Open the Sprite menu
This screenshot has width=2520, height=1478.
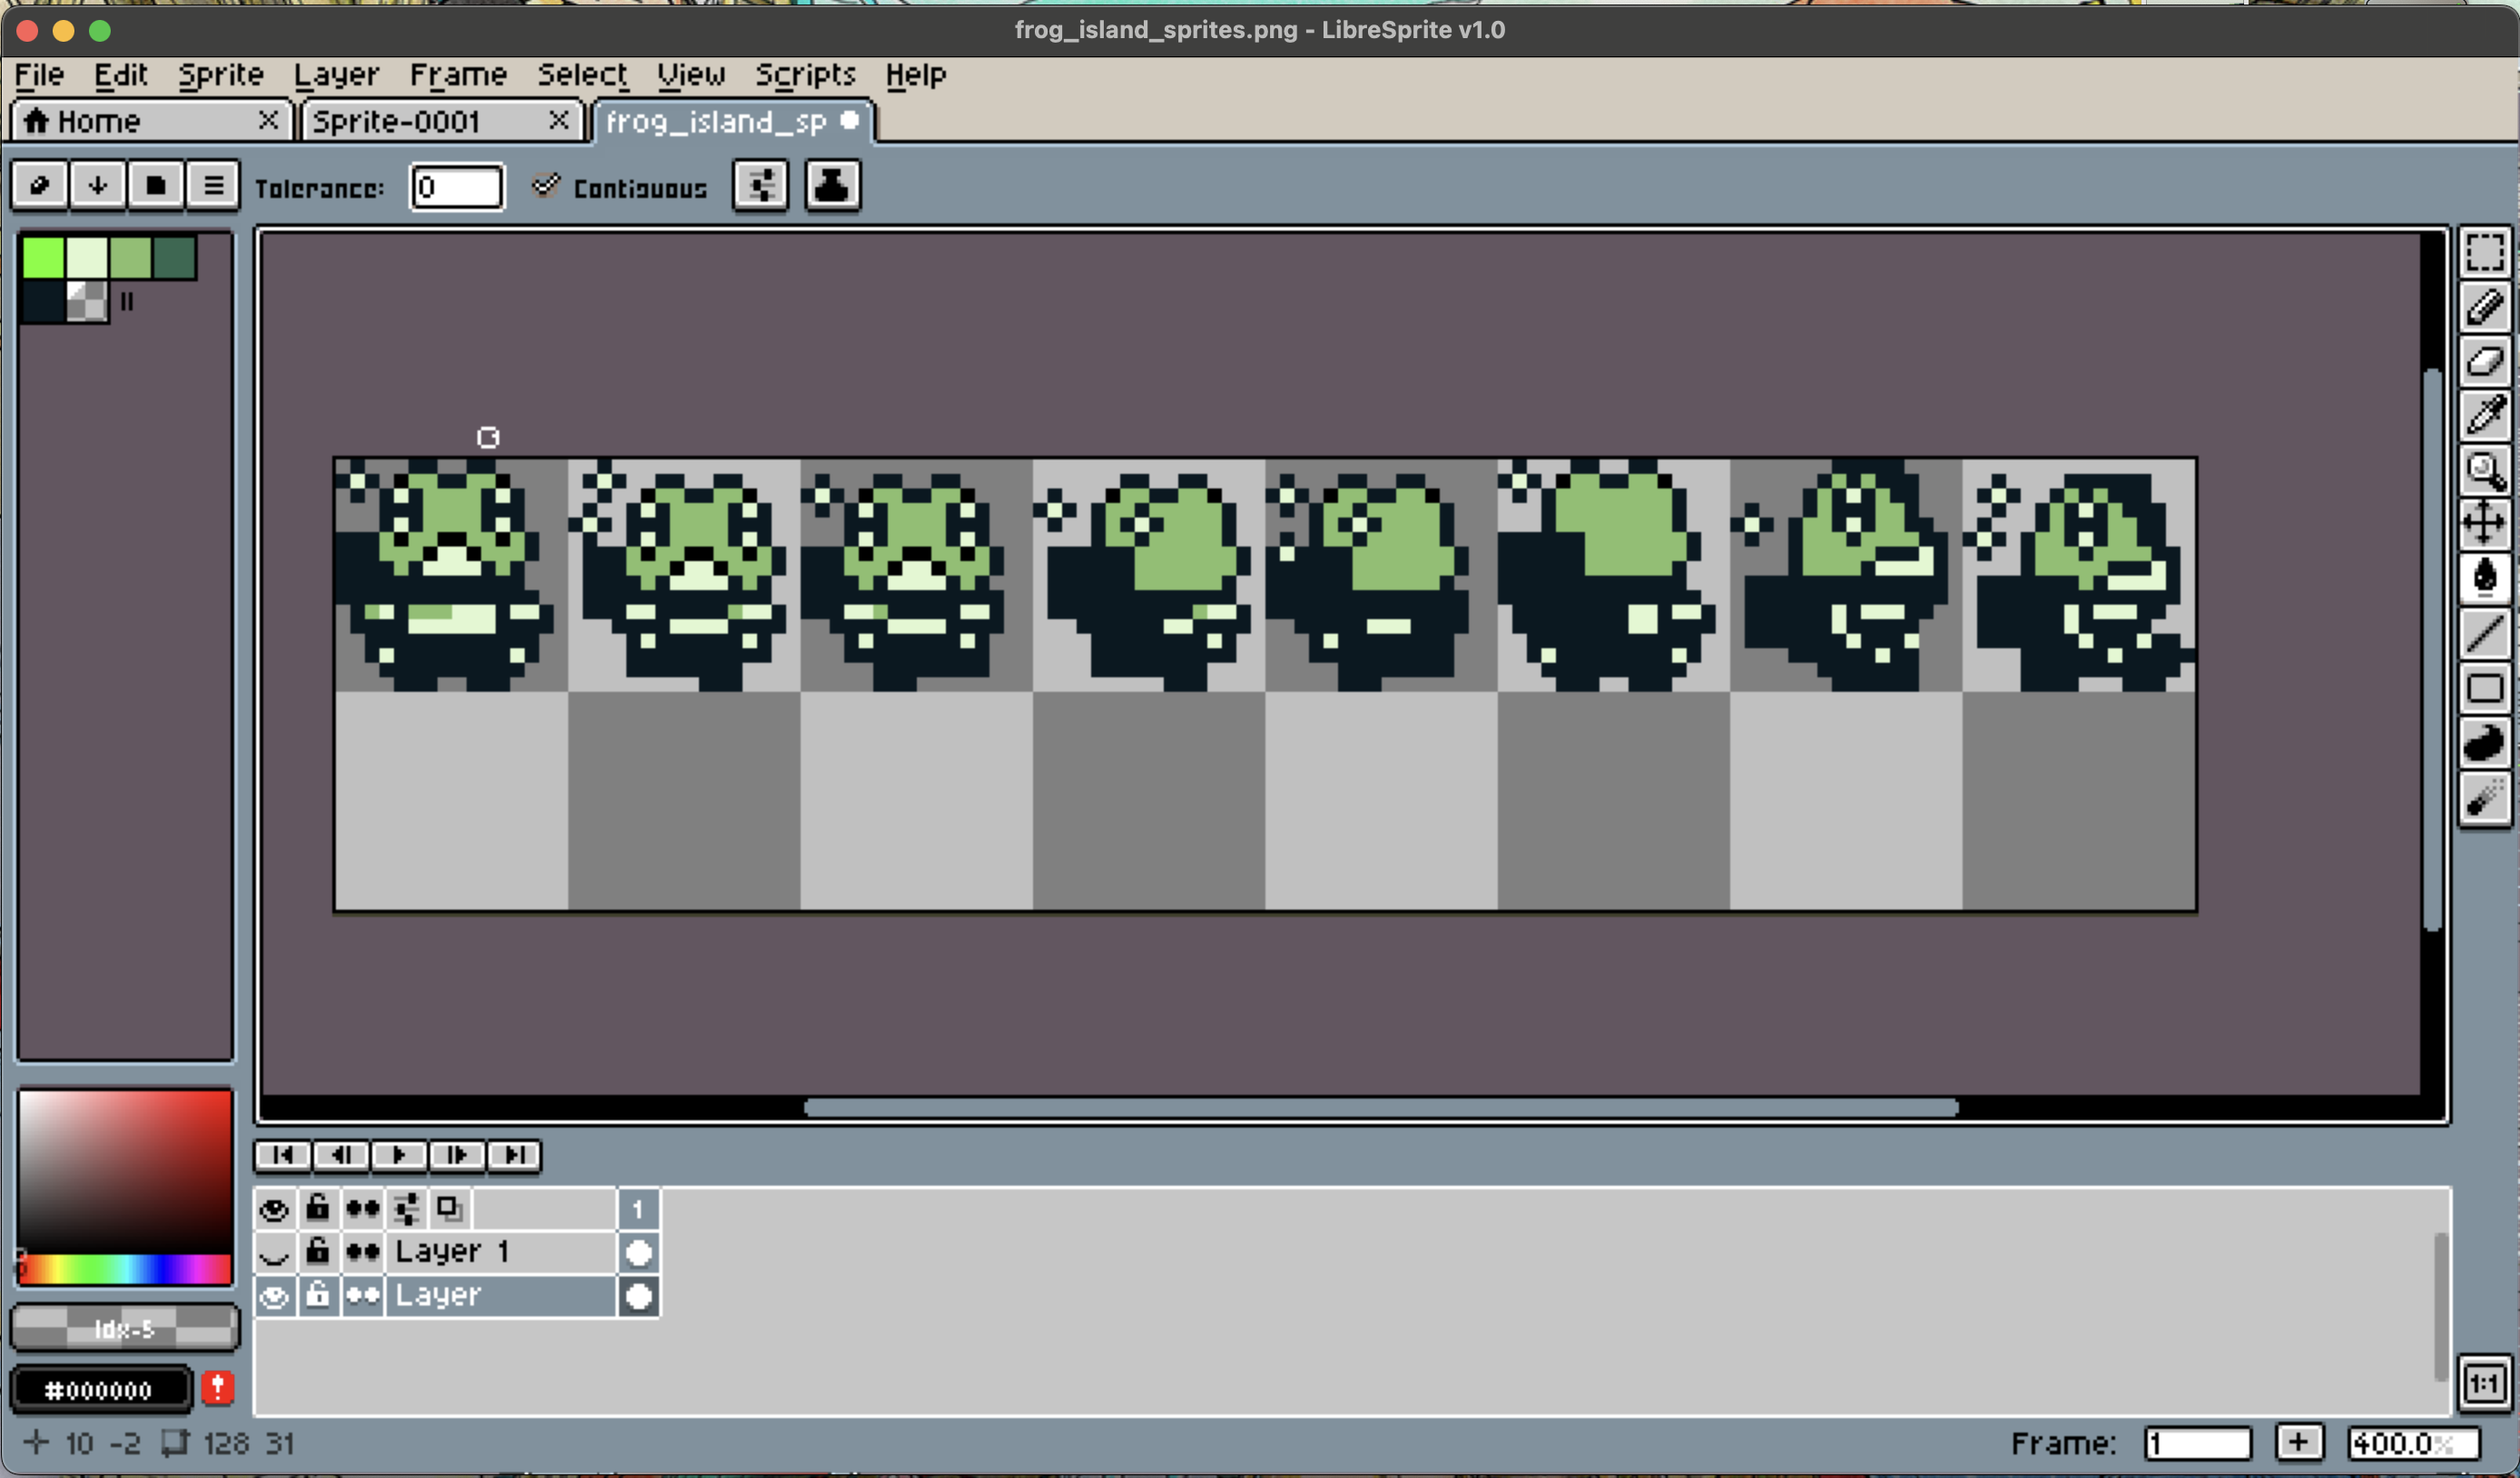tap(220, 75)
